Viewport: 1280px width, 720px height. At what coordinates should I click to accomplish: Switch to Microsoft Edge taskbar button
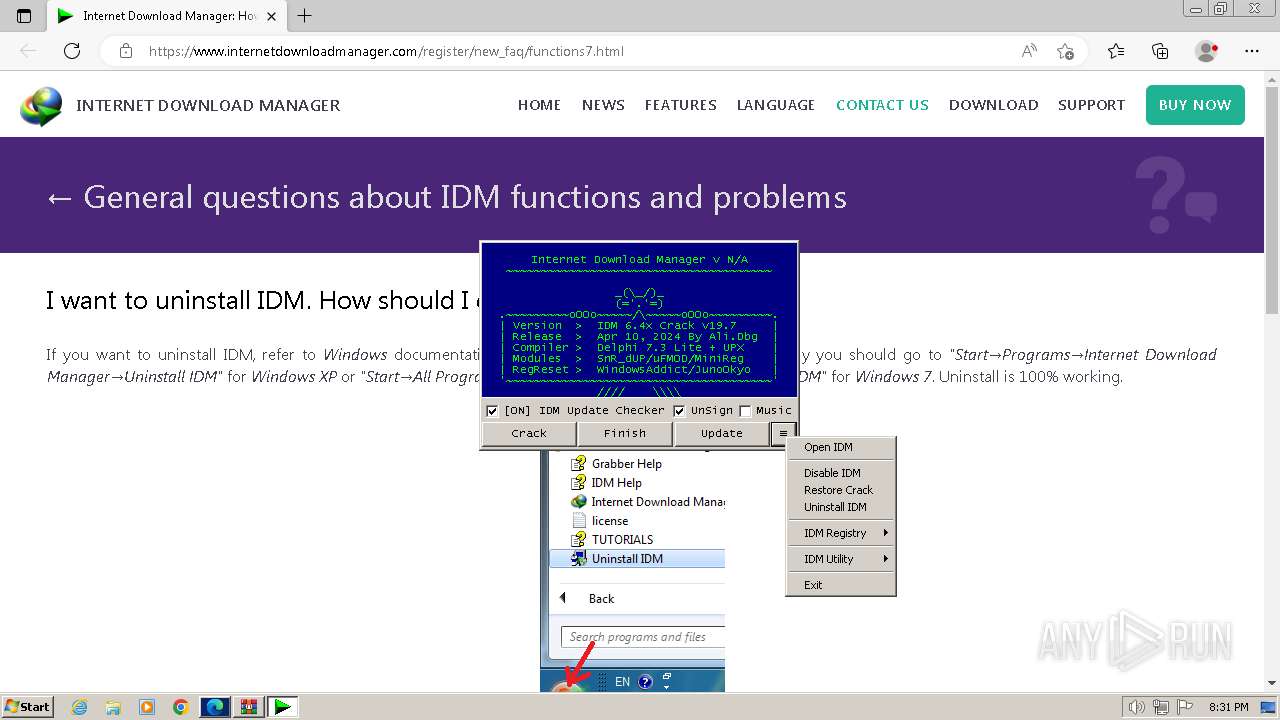tap(215, 707)
